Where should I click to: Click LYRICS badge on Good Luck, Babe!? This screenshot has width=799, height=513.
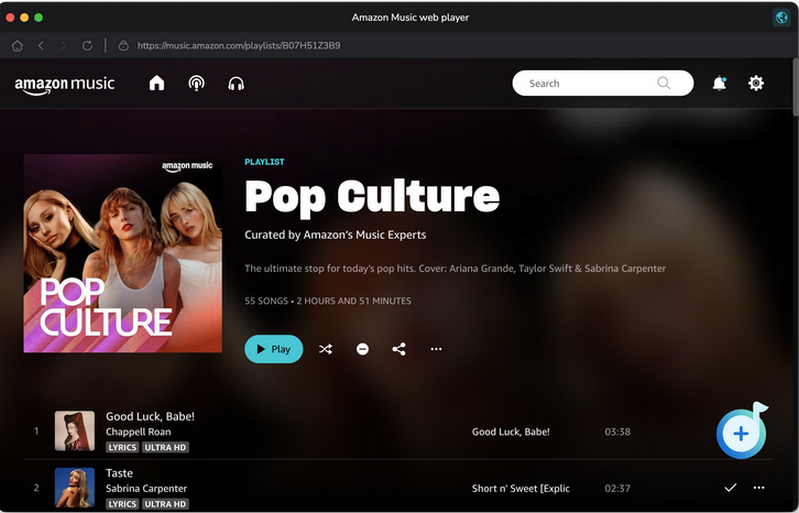pyautogui.click(x=122, y=447)
